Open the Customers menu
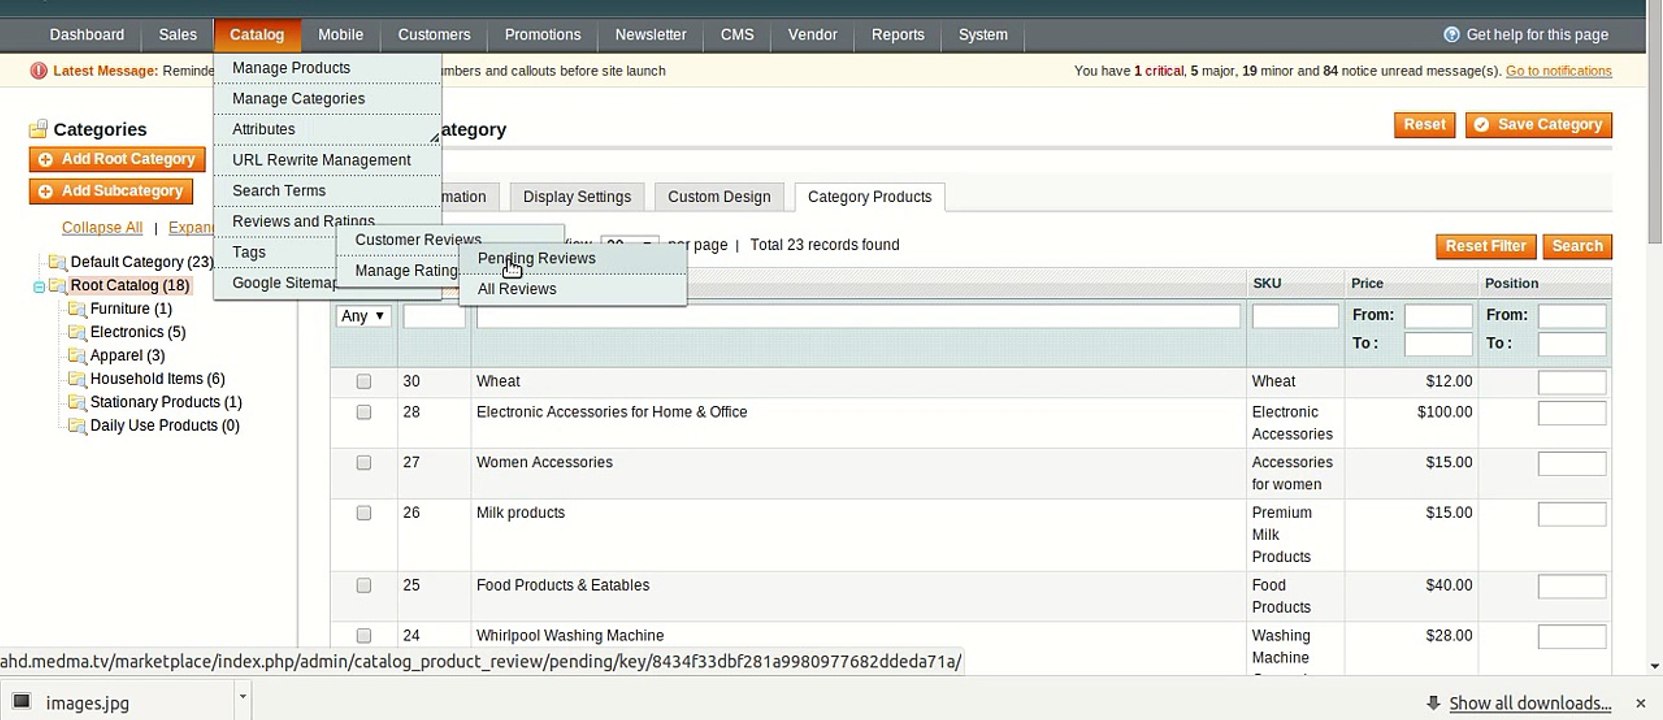This screenshot has height=720, width=1663. pos(434,35)
